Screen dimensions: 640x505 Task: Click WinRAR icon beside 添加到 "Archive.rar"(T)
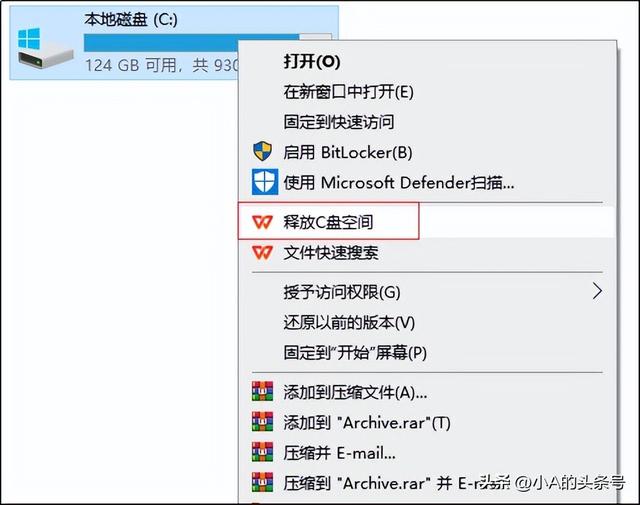(x=262, y=422)
